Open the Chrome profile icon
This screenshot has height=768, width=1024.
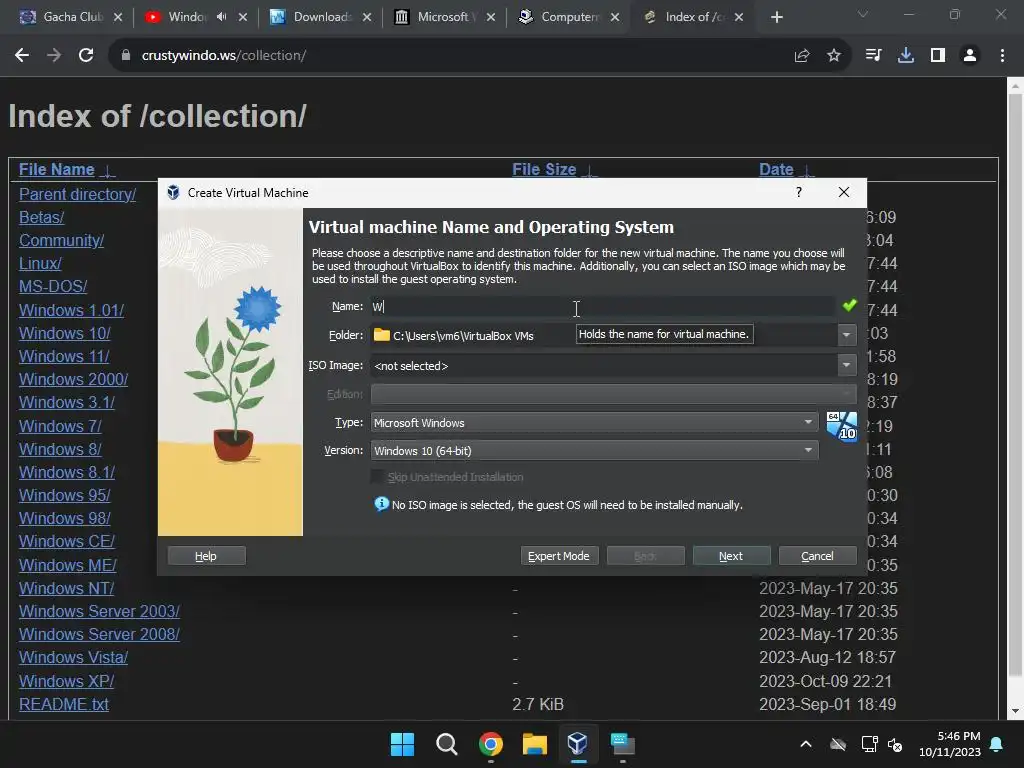point(970,56)
